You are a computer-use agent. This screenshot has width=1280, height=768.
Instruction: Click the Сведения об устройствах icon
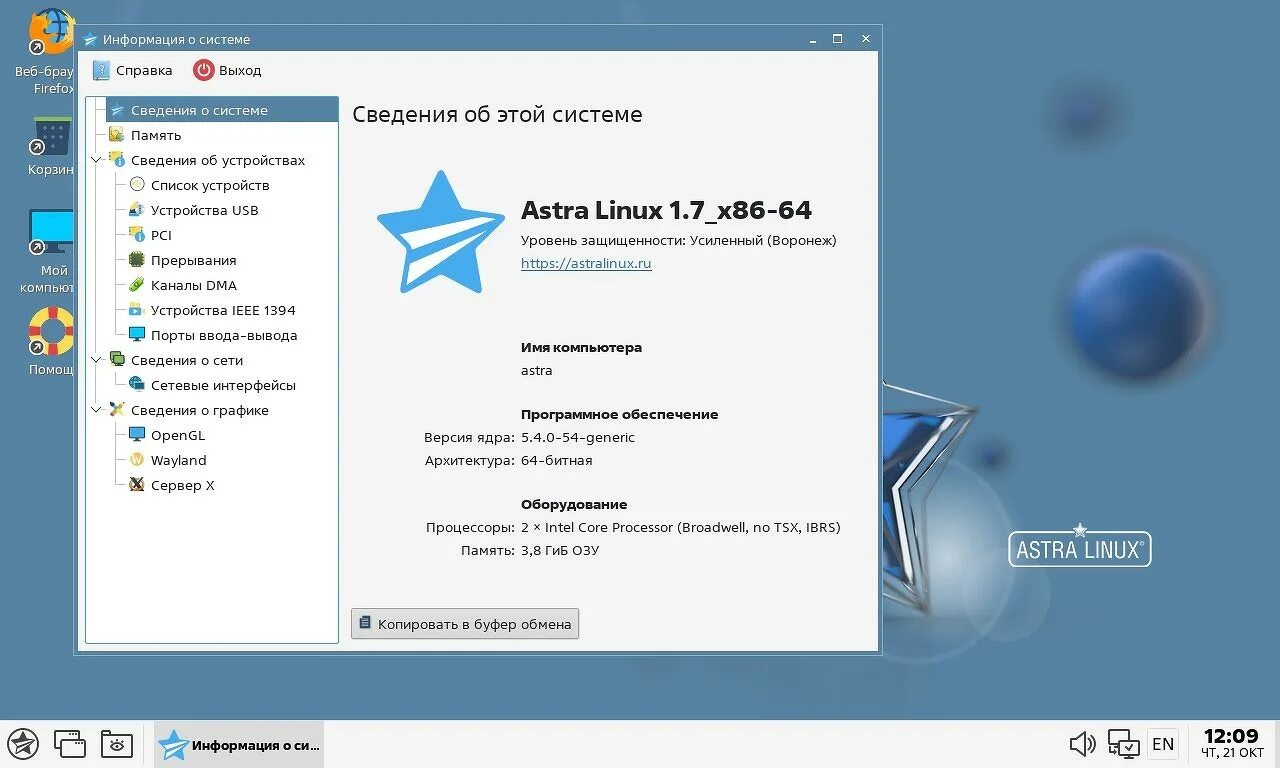117,160
